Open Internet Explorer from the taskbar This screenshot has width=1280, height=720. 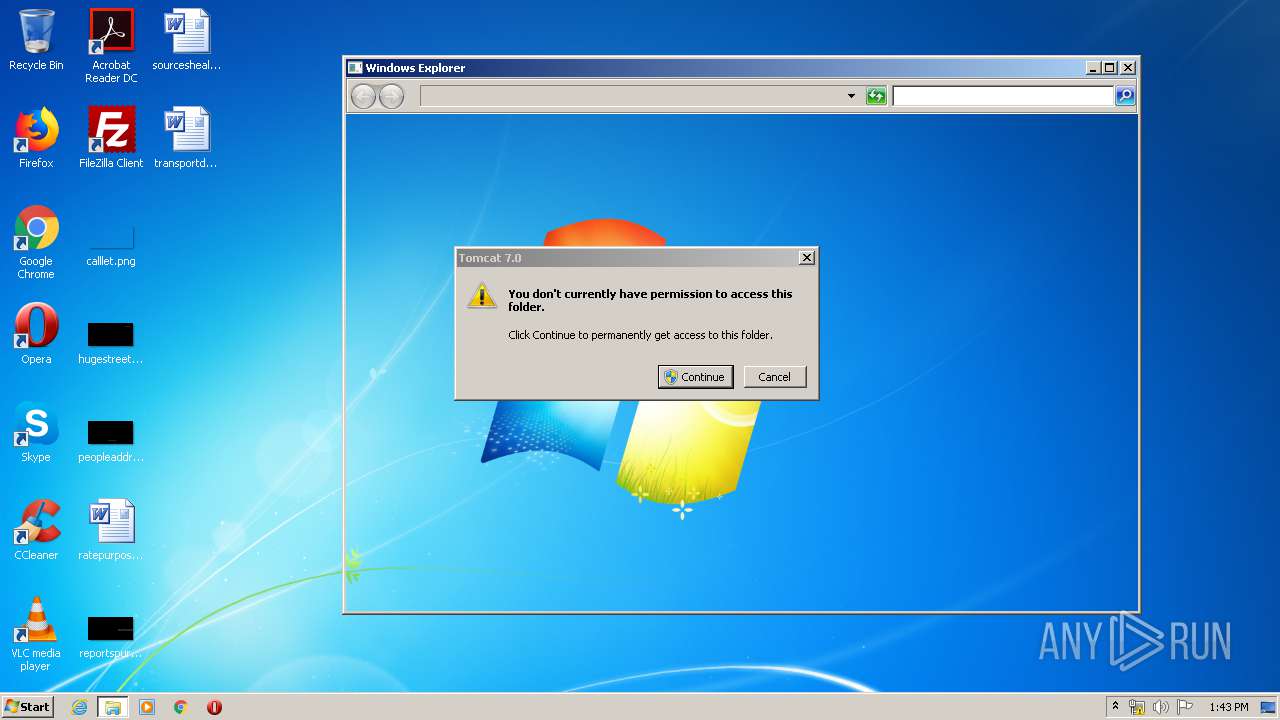(x=79, y=707)
